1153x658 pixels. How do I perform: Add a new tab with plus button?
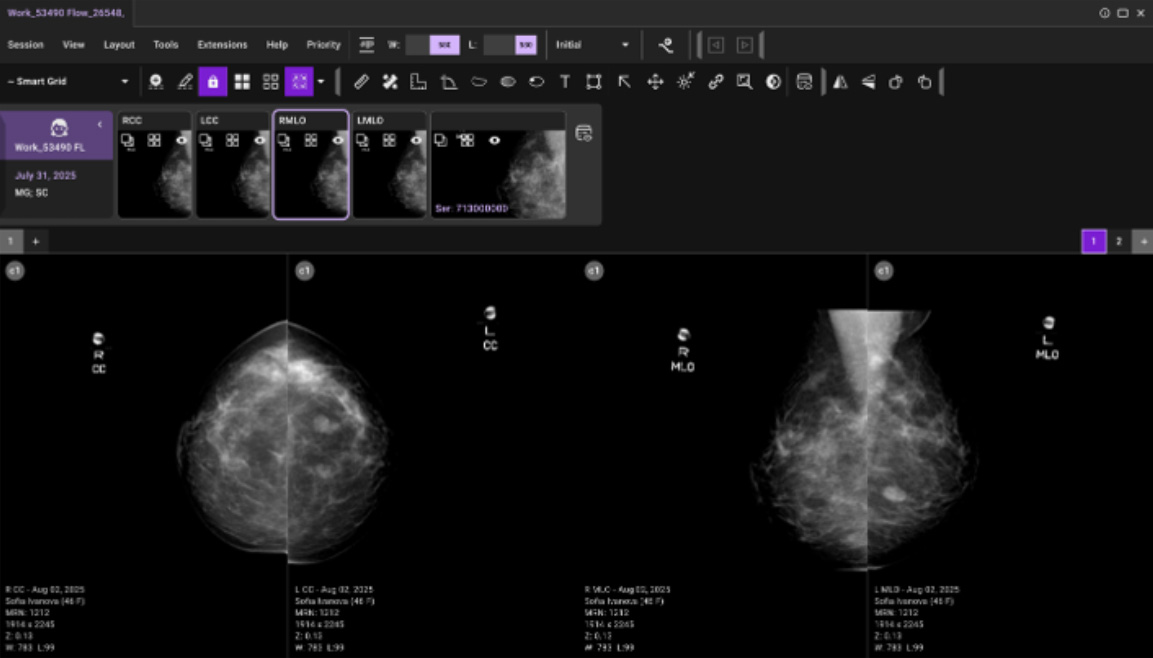coord(36,241)
